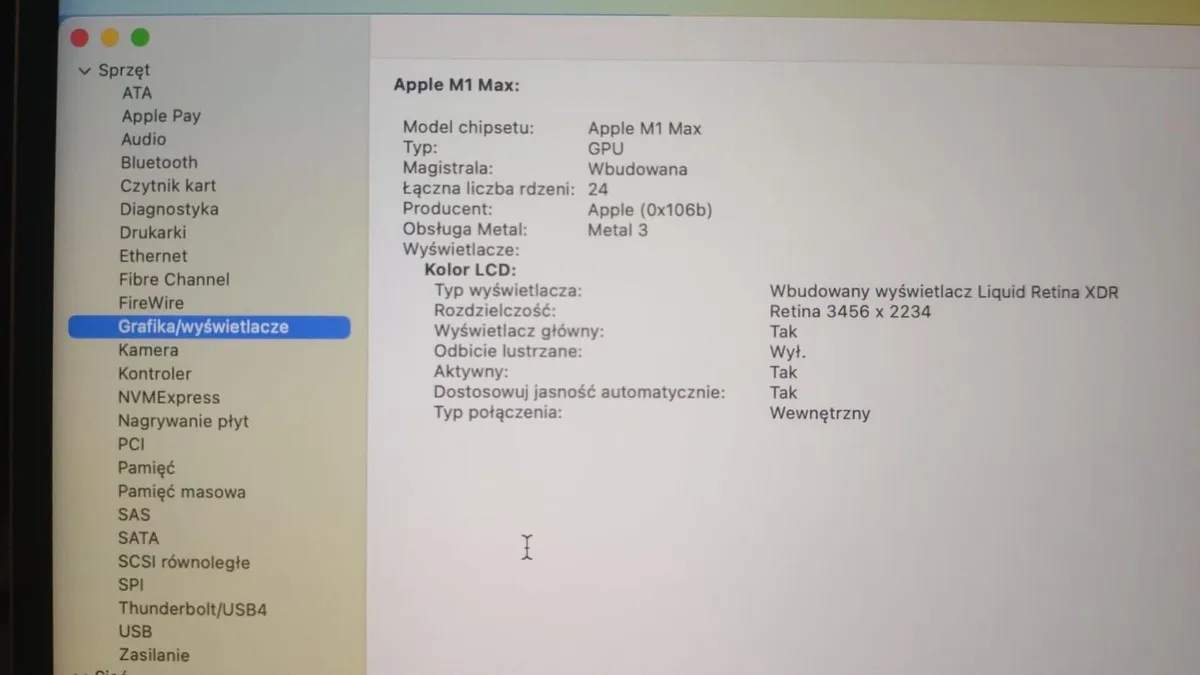This screenshot has height=675, width=1200.
Task: Select Czytnik kart entry
Action: (168, 186)
